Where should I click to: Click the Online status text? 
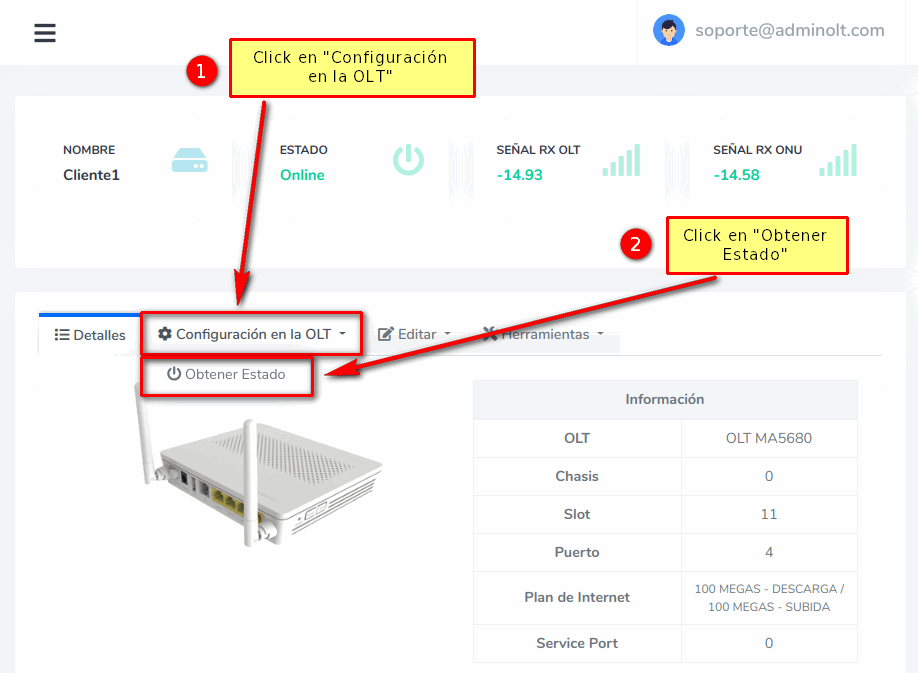(x=302, y=175)
